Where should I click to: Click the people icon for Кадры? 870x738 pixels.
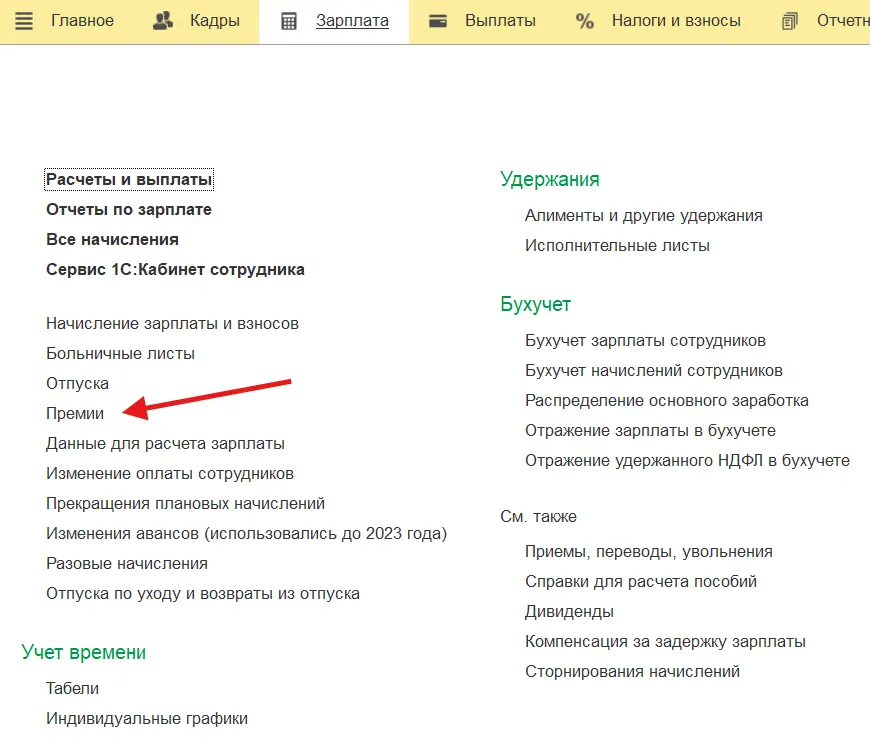click(163, 21)
